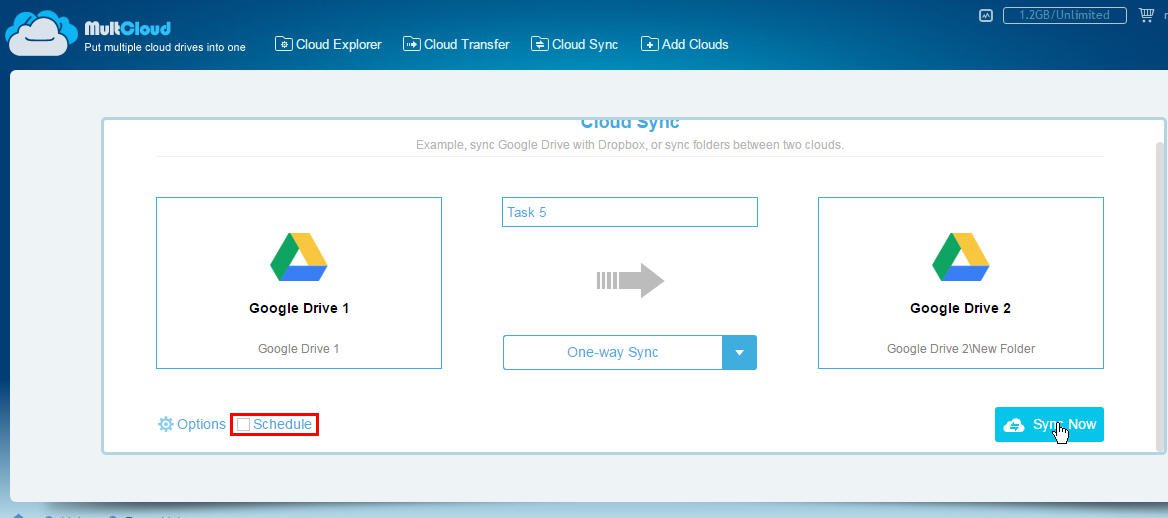
Task: Click the Sync Now button
Action: tap(1049, 424)
